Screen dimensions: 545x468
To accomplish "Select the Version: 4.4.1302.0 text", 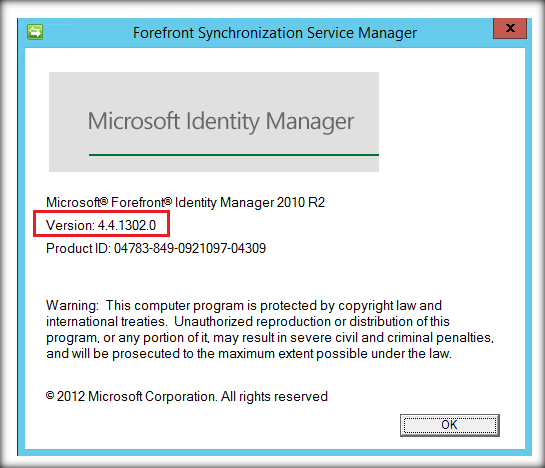I will pyautogui.click(x=101, y=225).
